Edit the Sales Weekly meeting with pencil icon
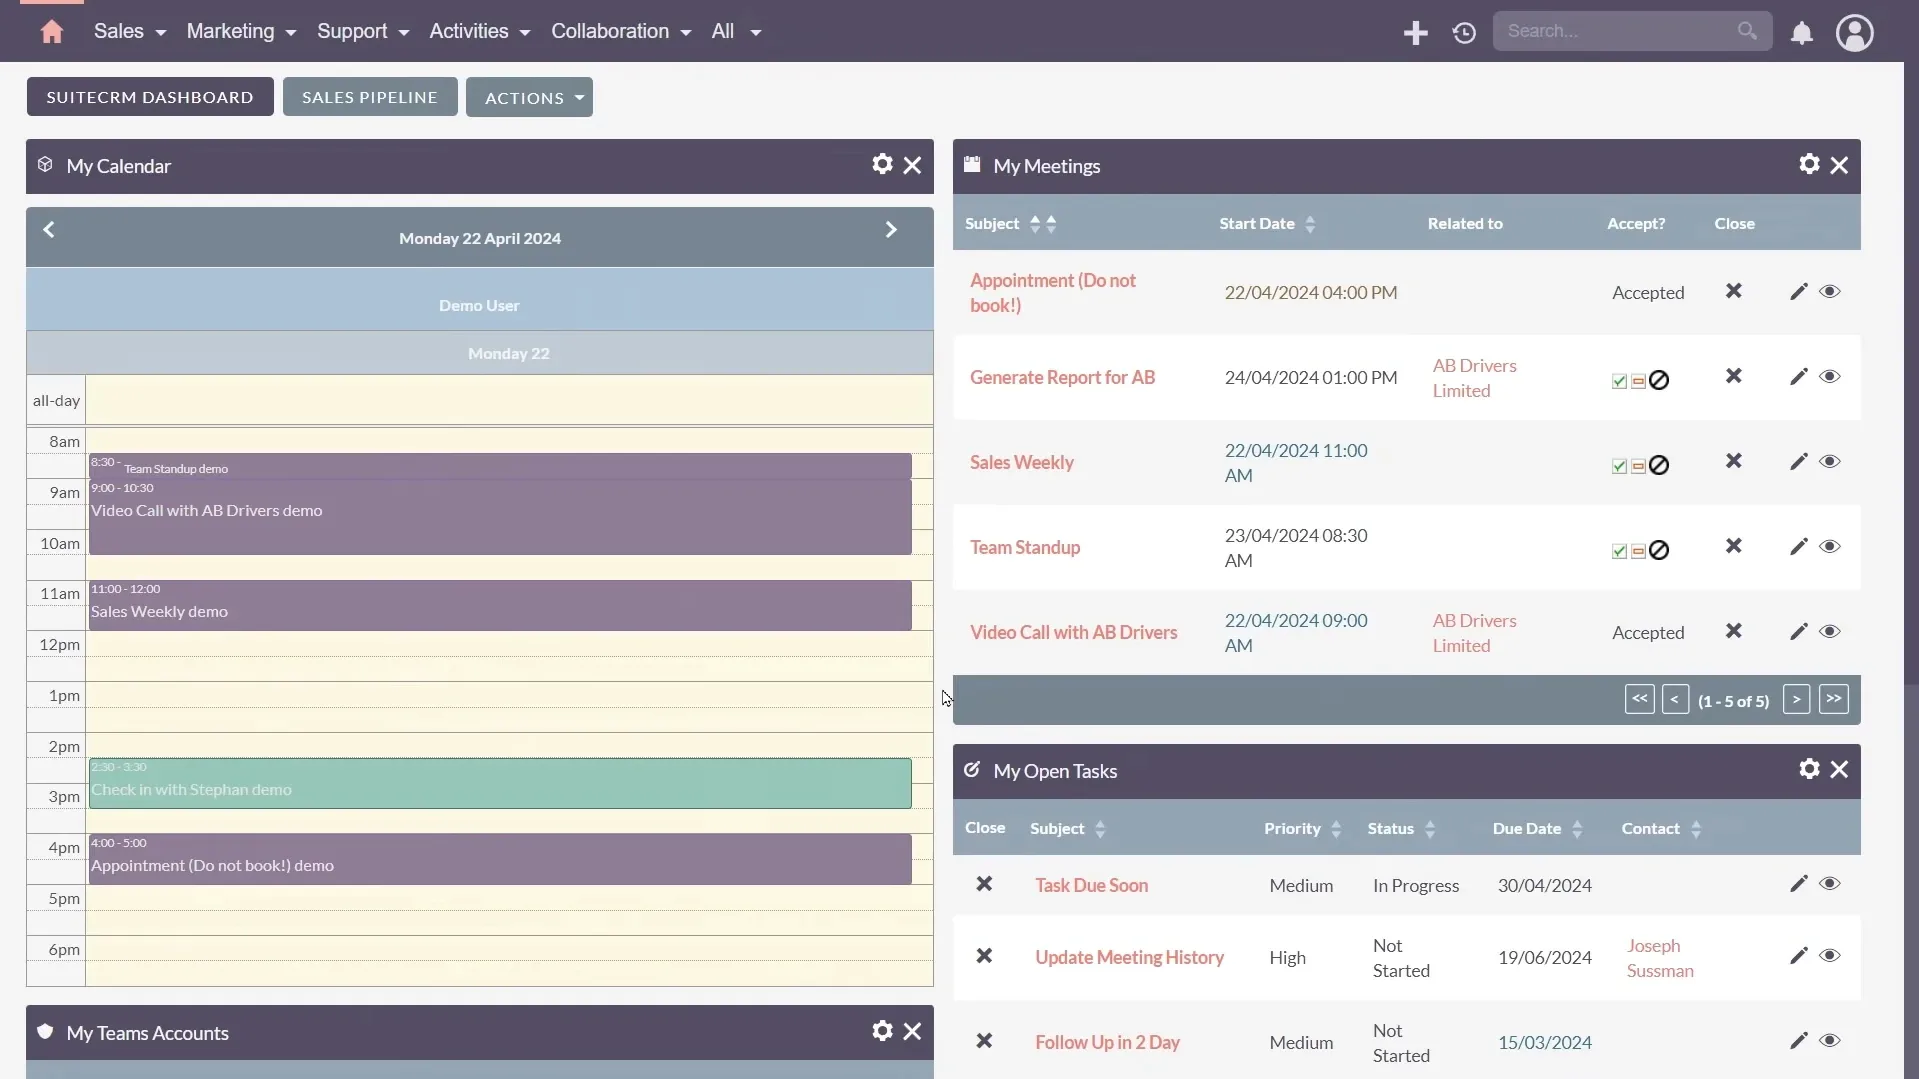Viewport: 1919px width, 1079px height. [x=1798, y=462]
